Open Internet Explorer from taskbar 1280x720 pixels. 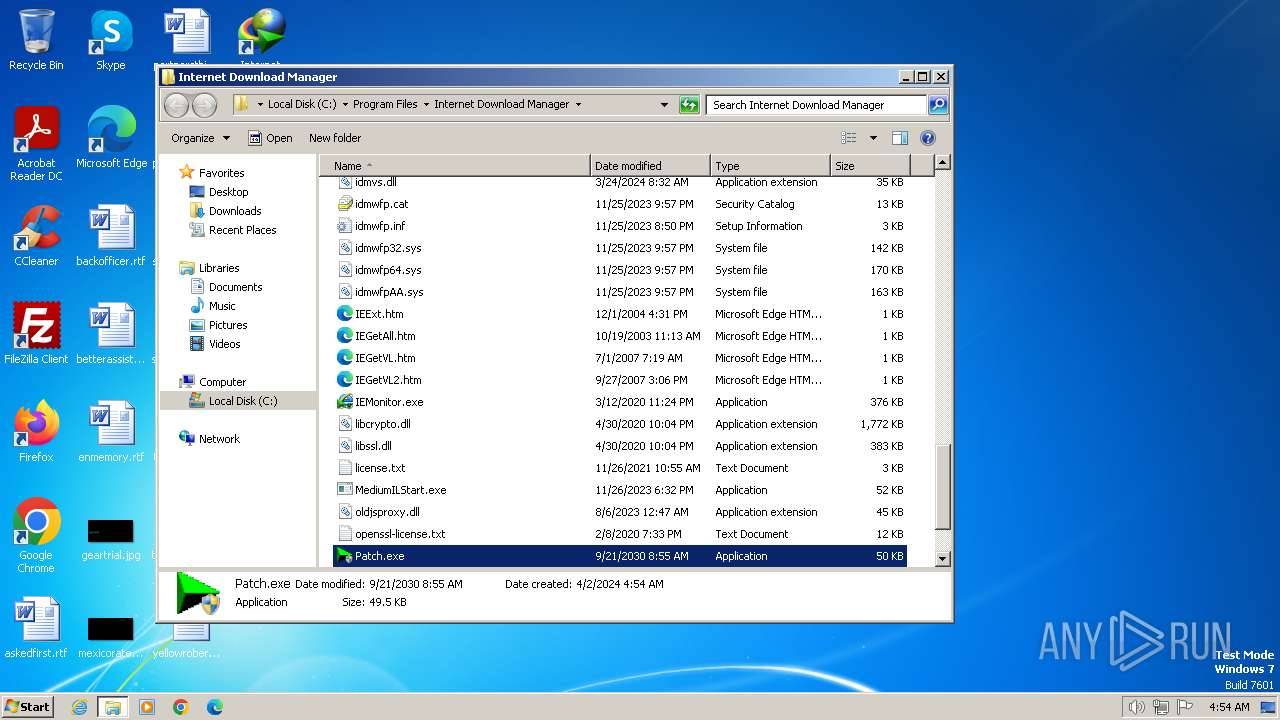(79, 707)
